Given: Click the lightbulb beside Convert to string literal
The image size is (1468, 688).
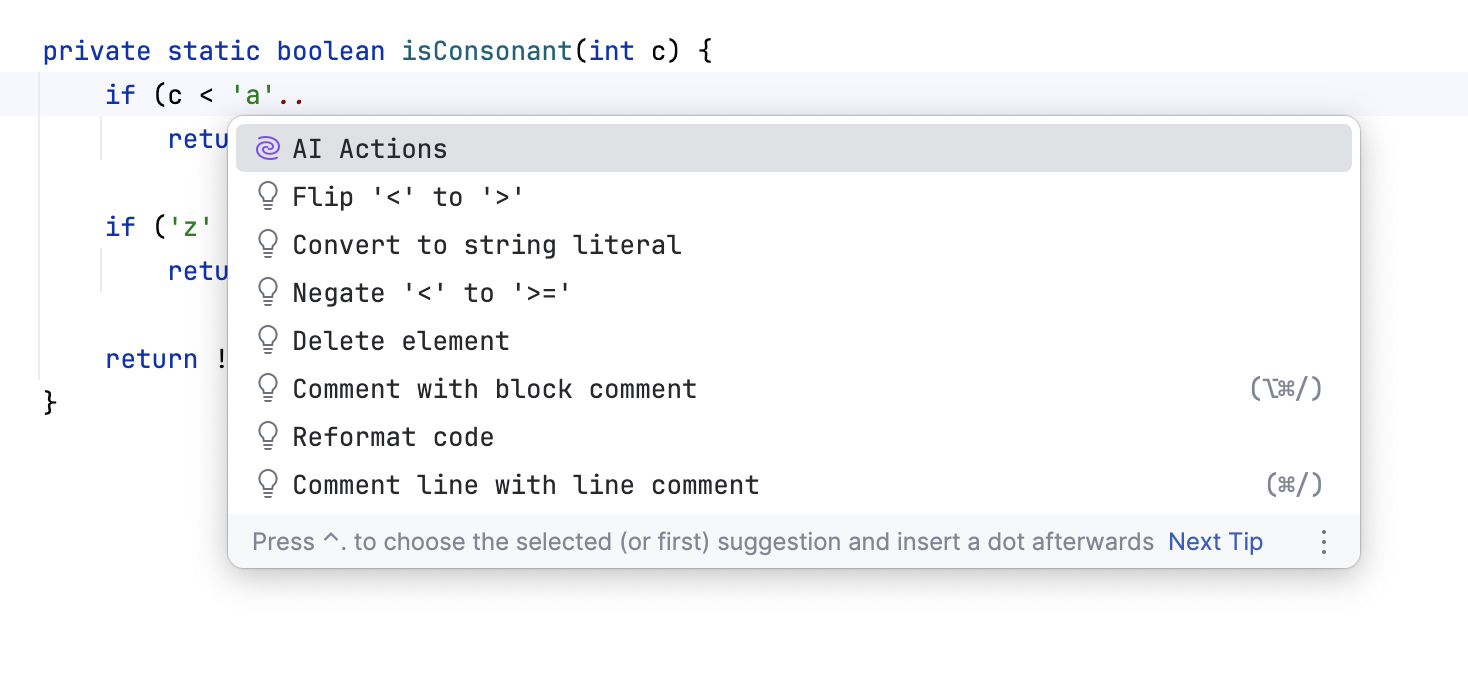Looking at the screenshot, I should (267, 244).
